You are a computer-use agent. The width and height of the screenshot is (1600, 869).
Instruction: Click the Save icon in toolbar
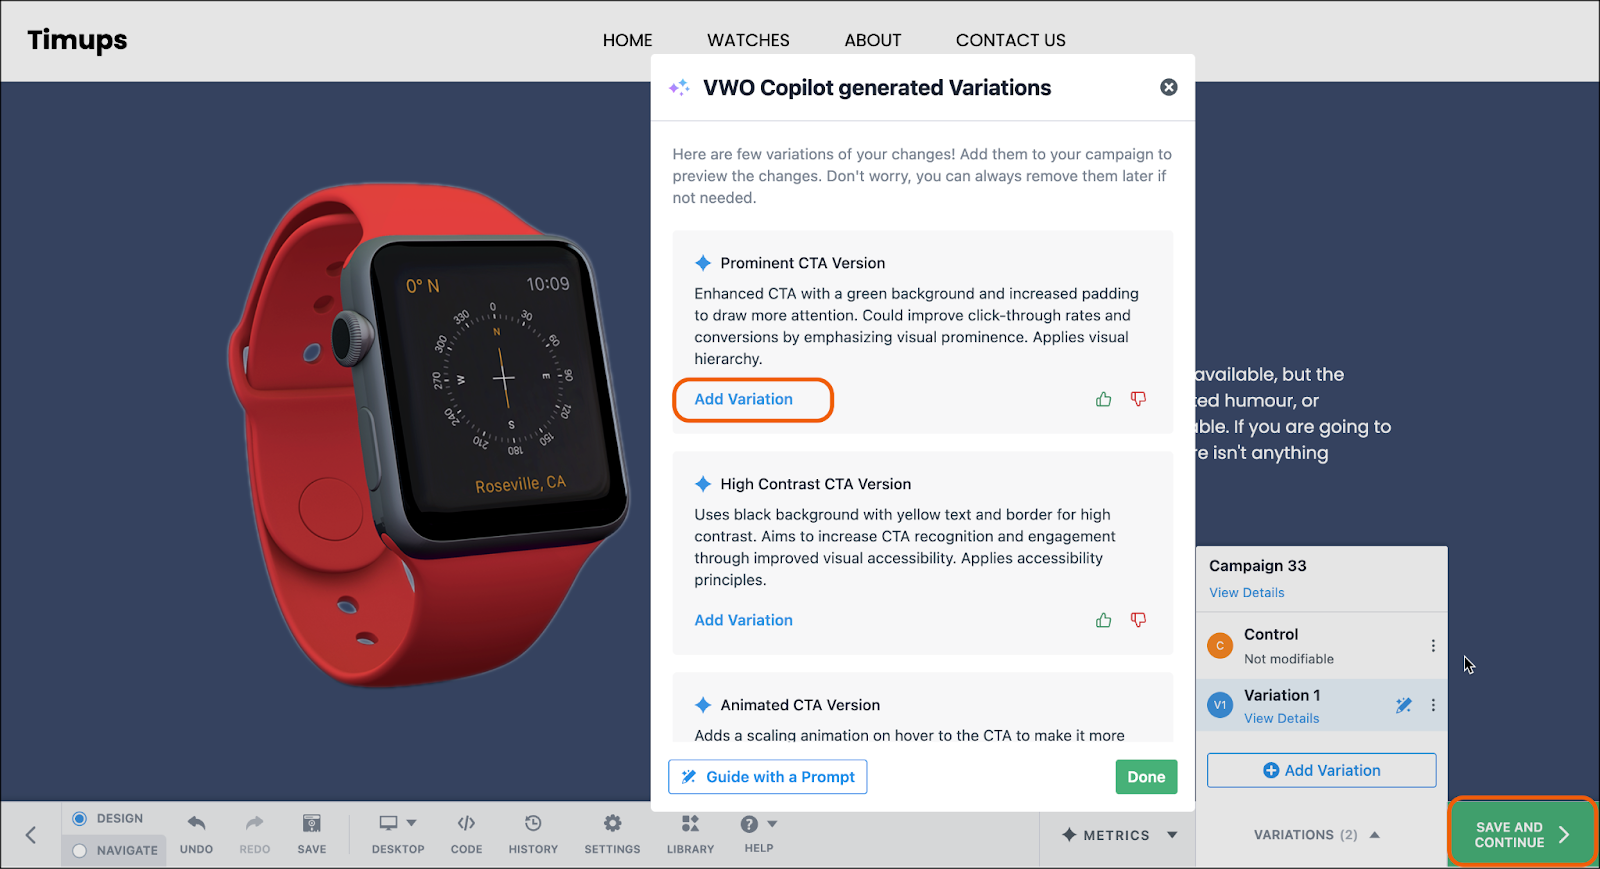(x=312, y=823)
